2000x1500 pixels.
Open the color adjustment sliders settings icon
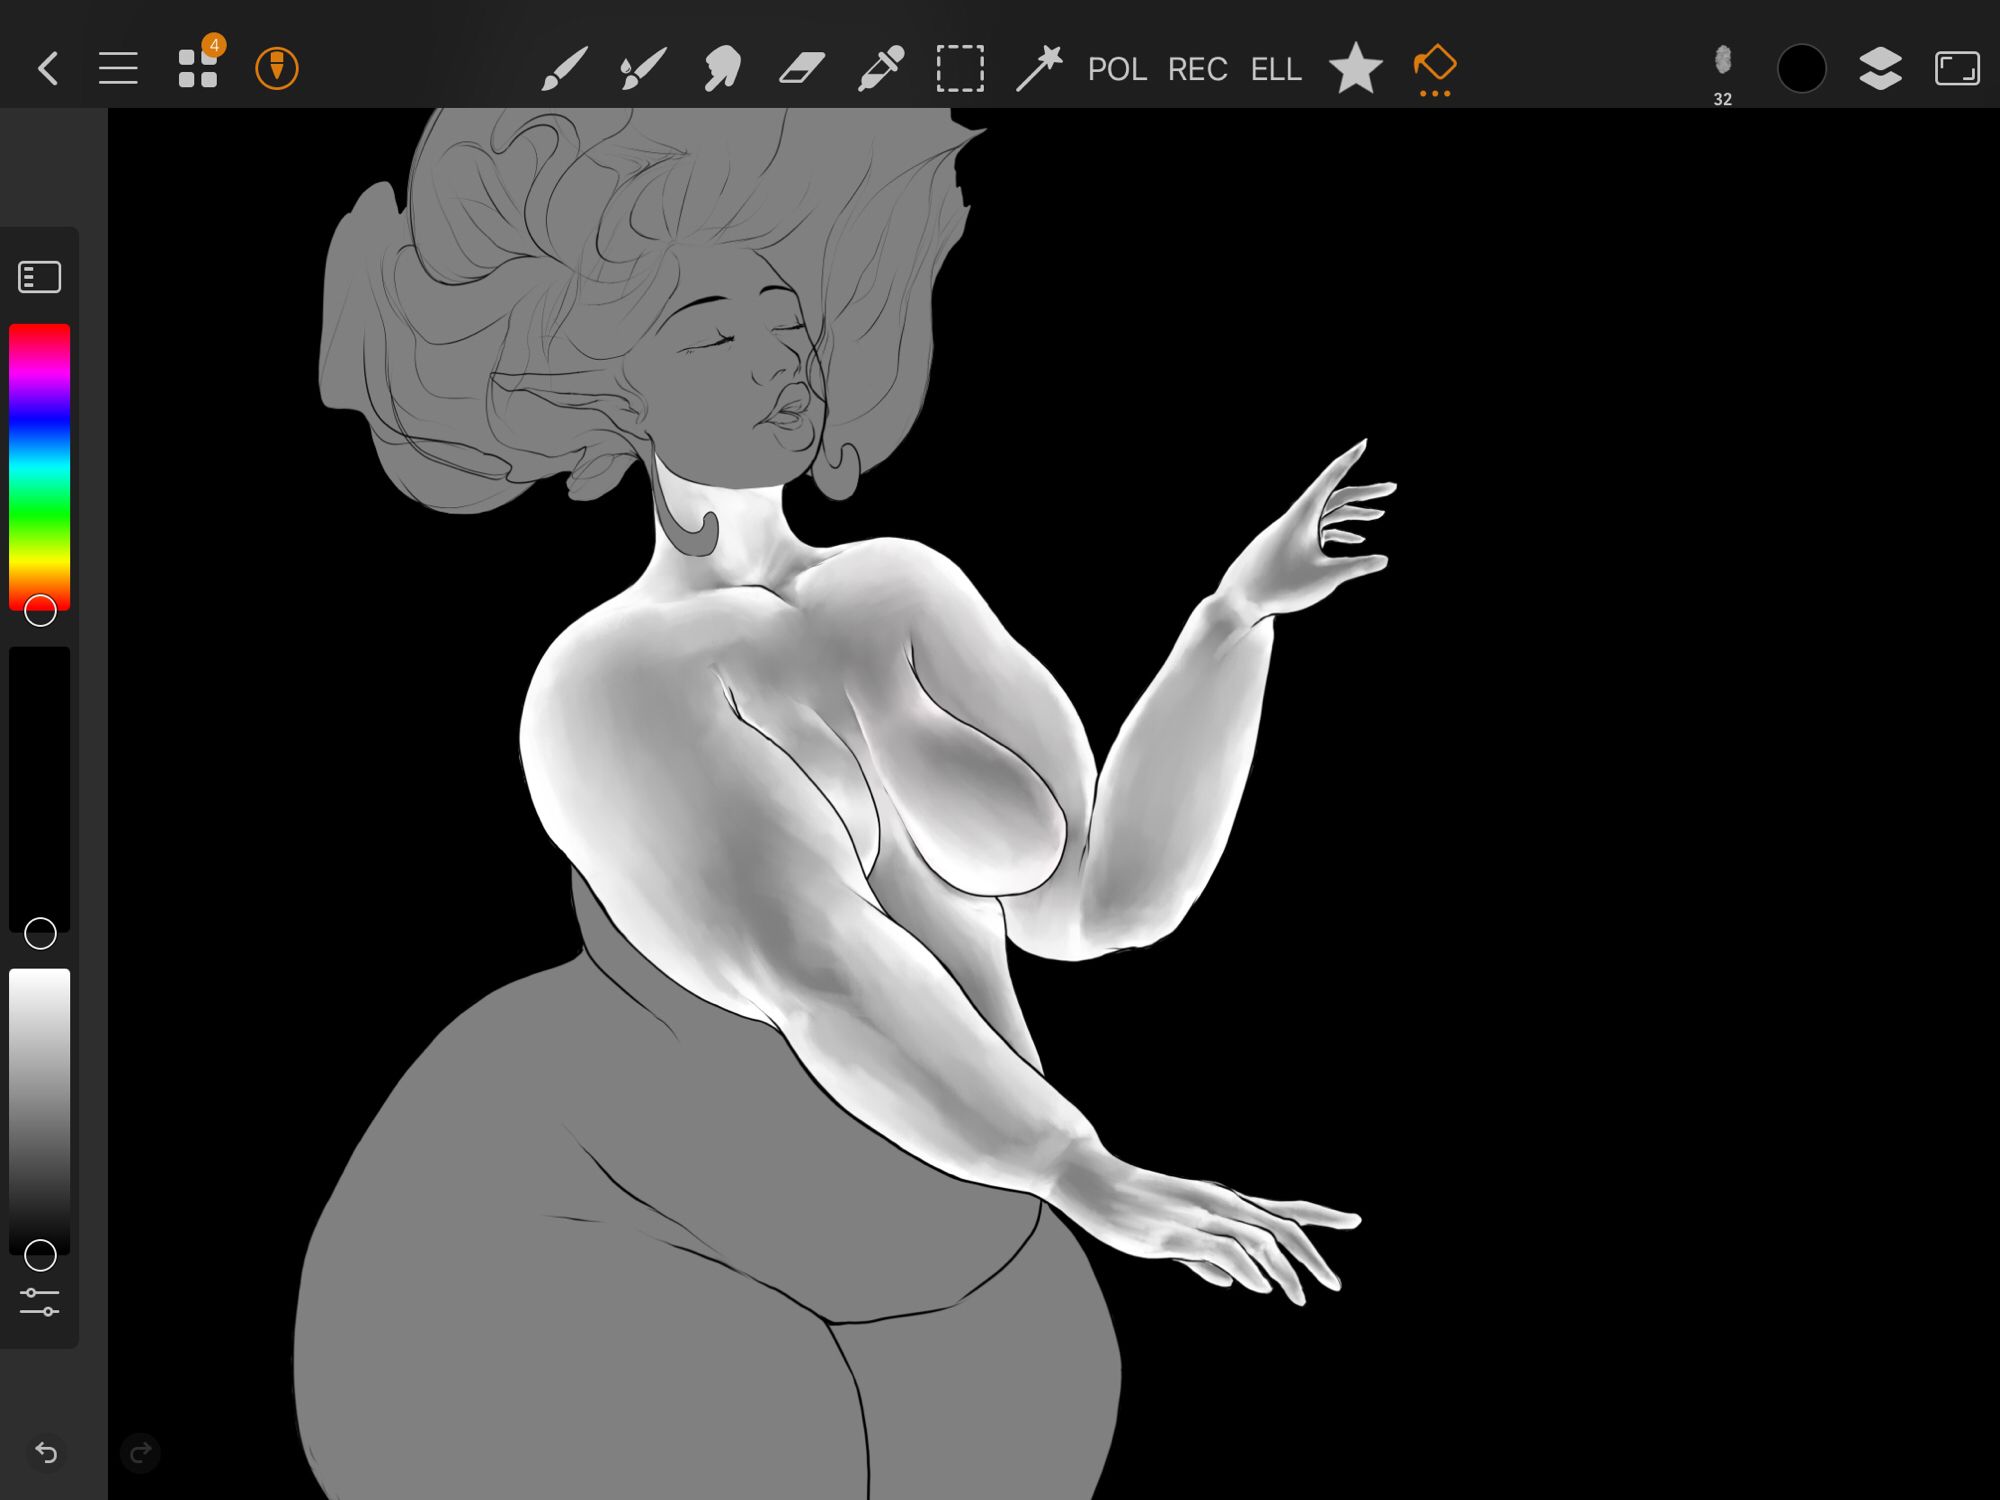click(x=40, y=1302)
